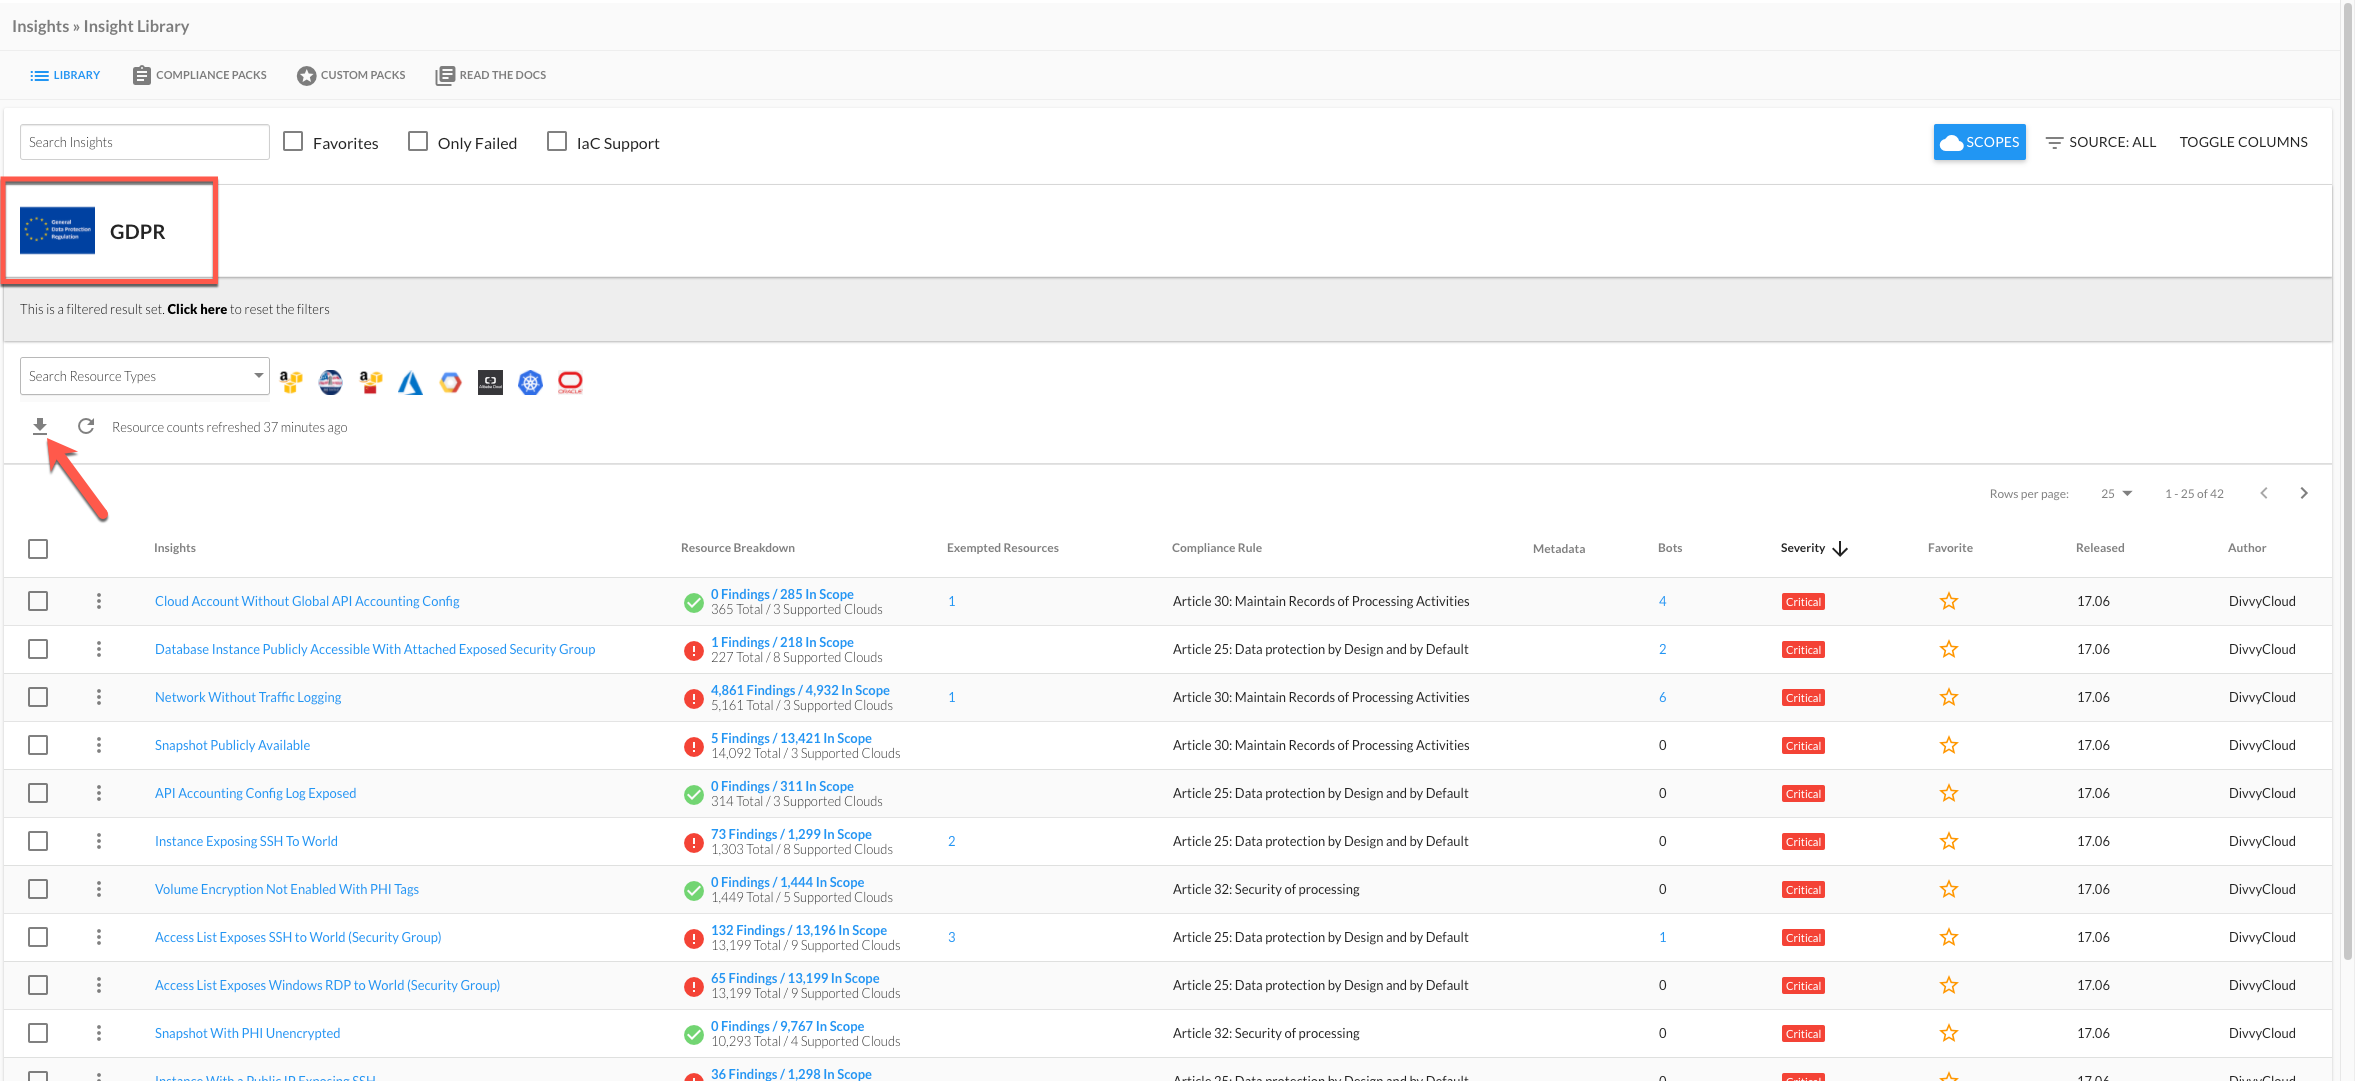
Task: Open actions menu for Network Without Traffic Logging
Action: pyautogui.click(x=99, y=698)
